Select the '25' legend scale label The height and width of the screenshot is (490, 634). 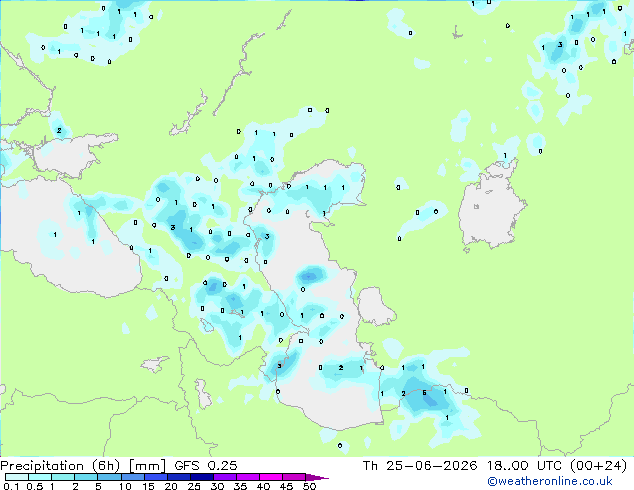tap(194, 486)
